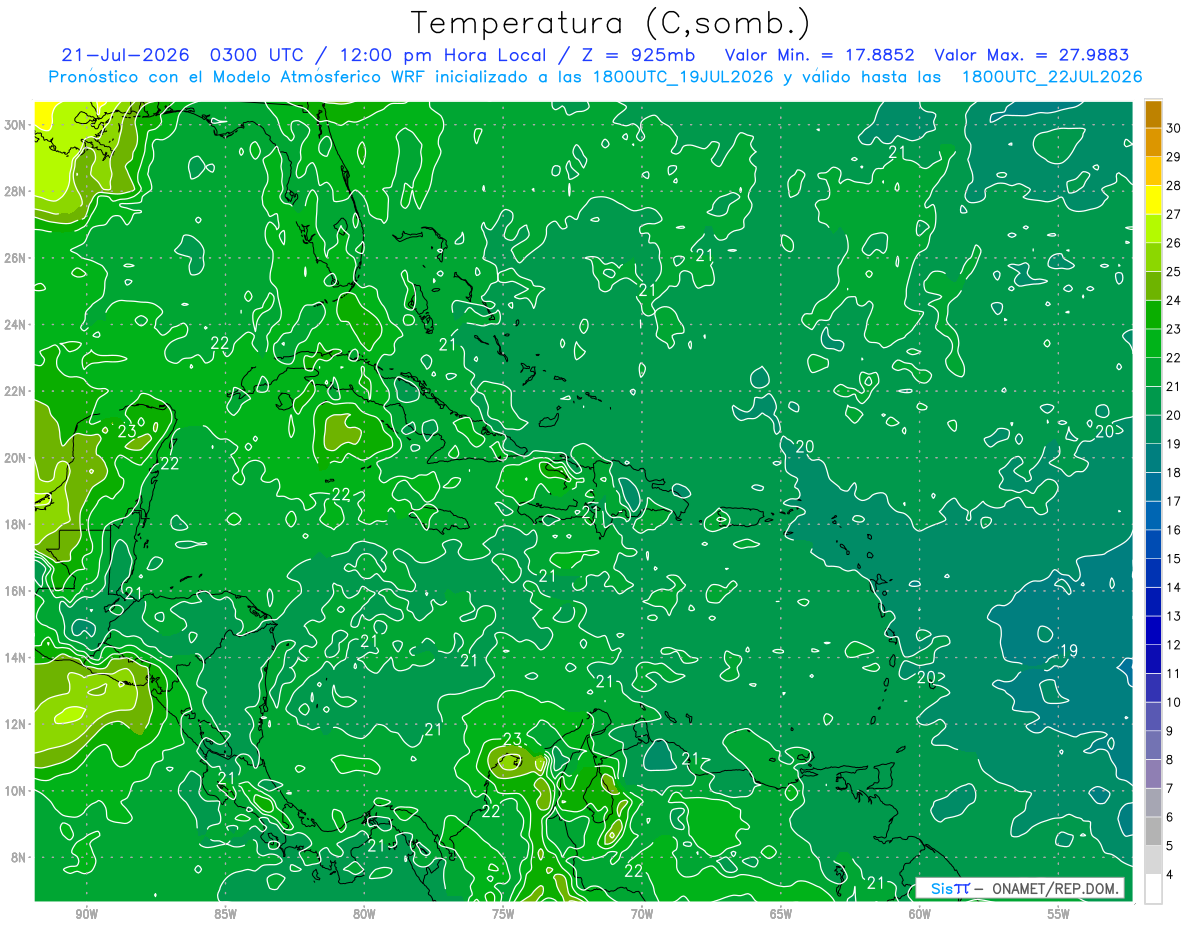Click the "26N" latitude axis label

(17, 258)
